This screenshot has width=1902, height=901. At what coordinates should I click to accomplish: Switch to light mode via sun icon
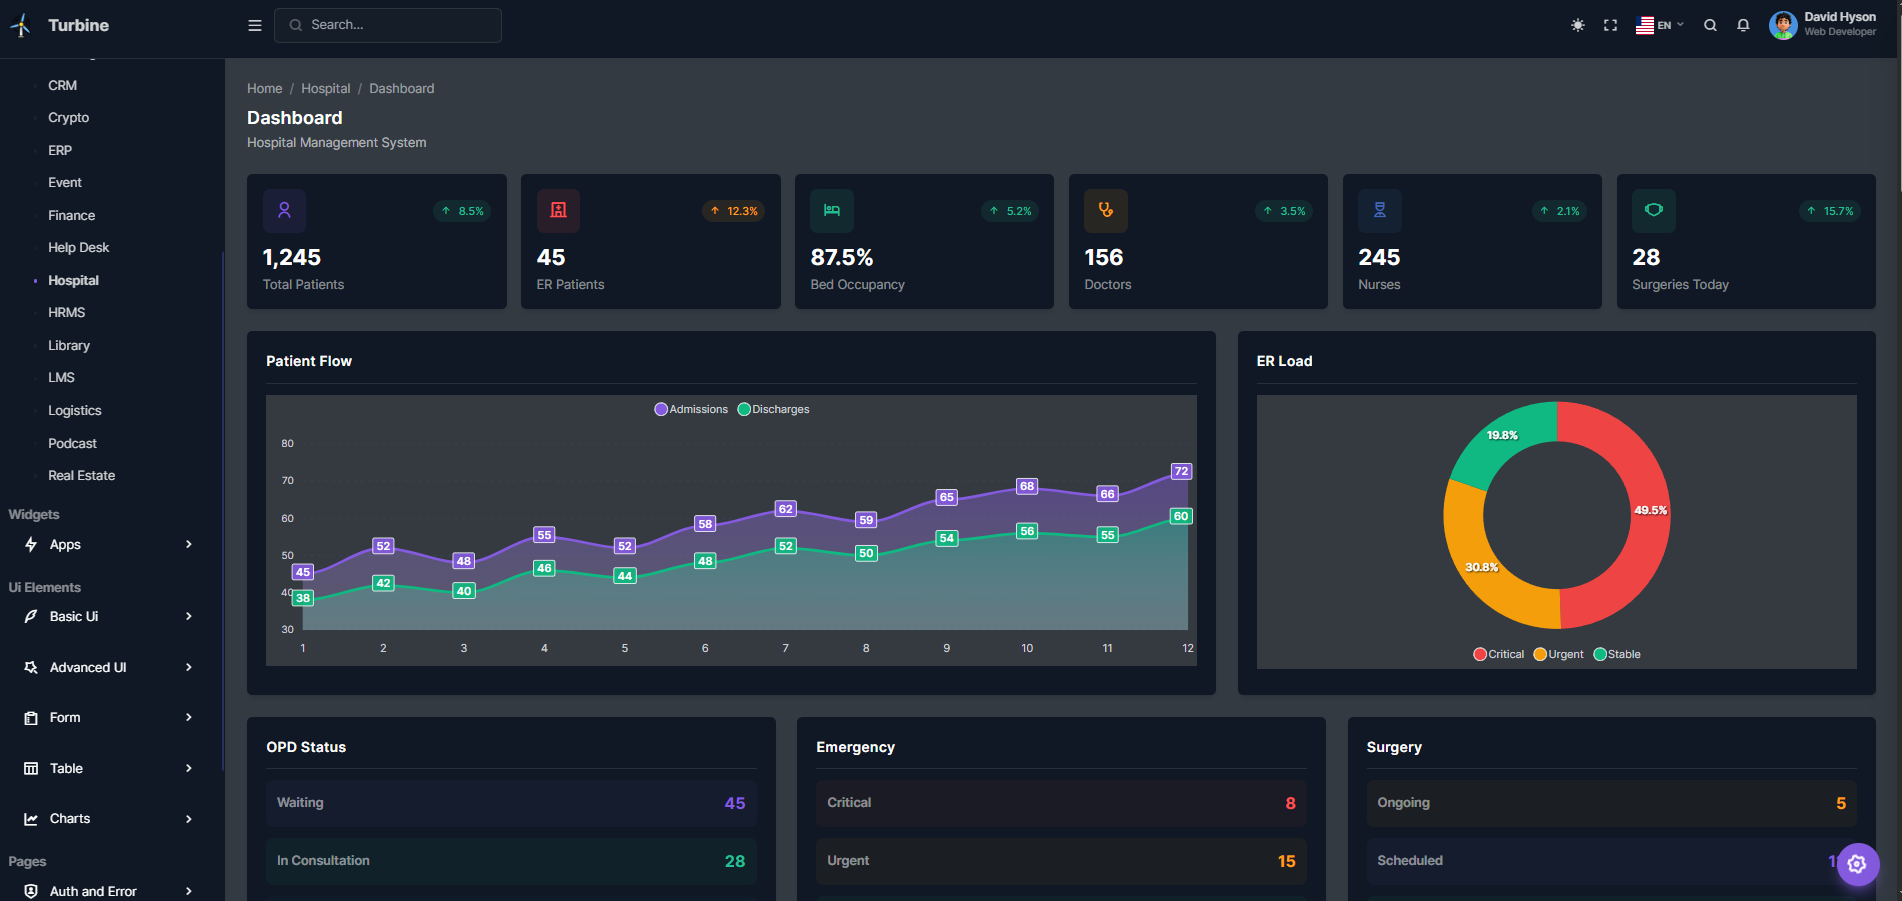1577,25
